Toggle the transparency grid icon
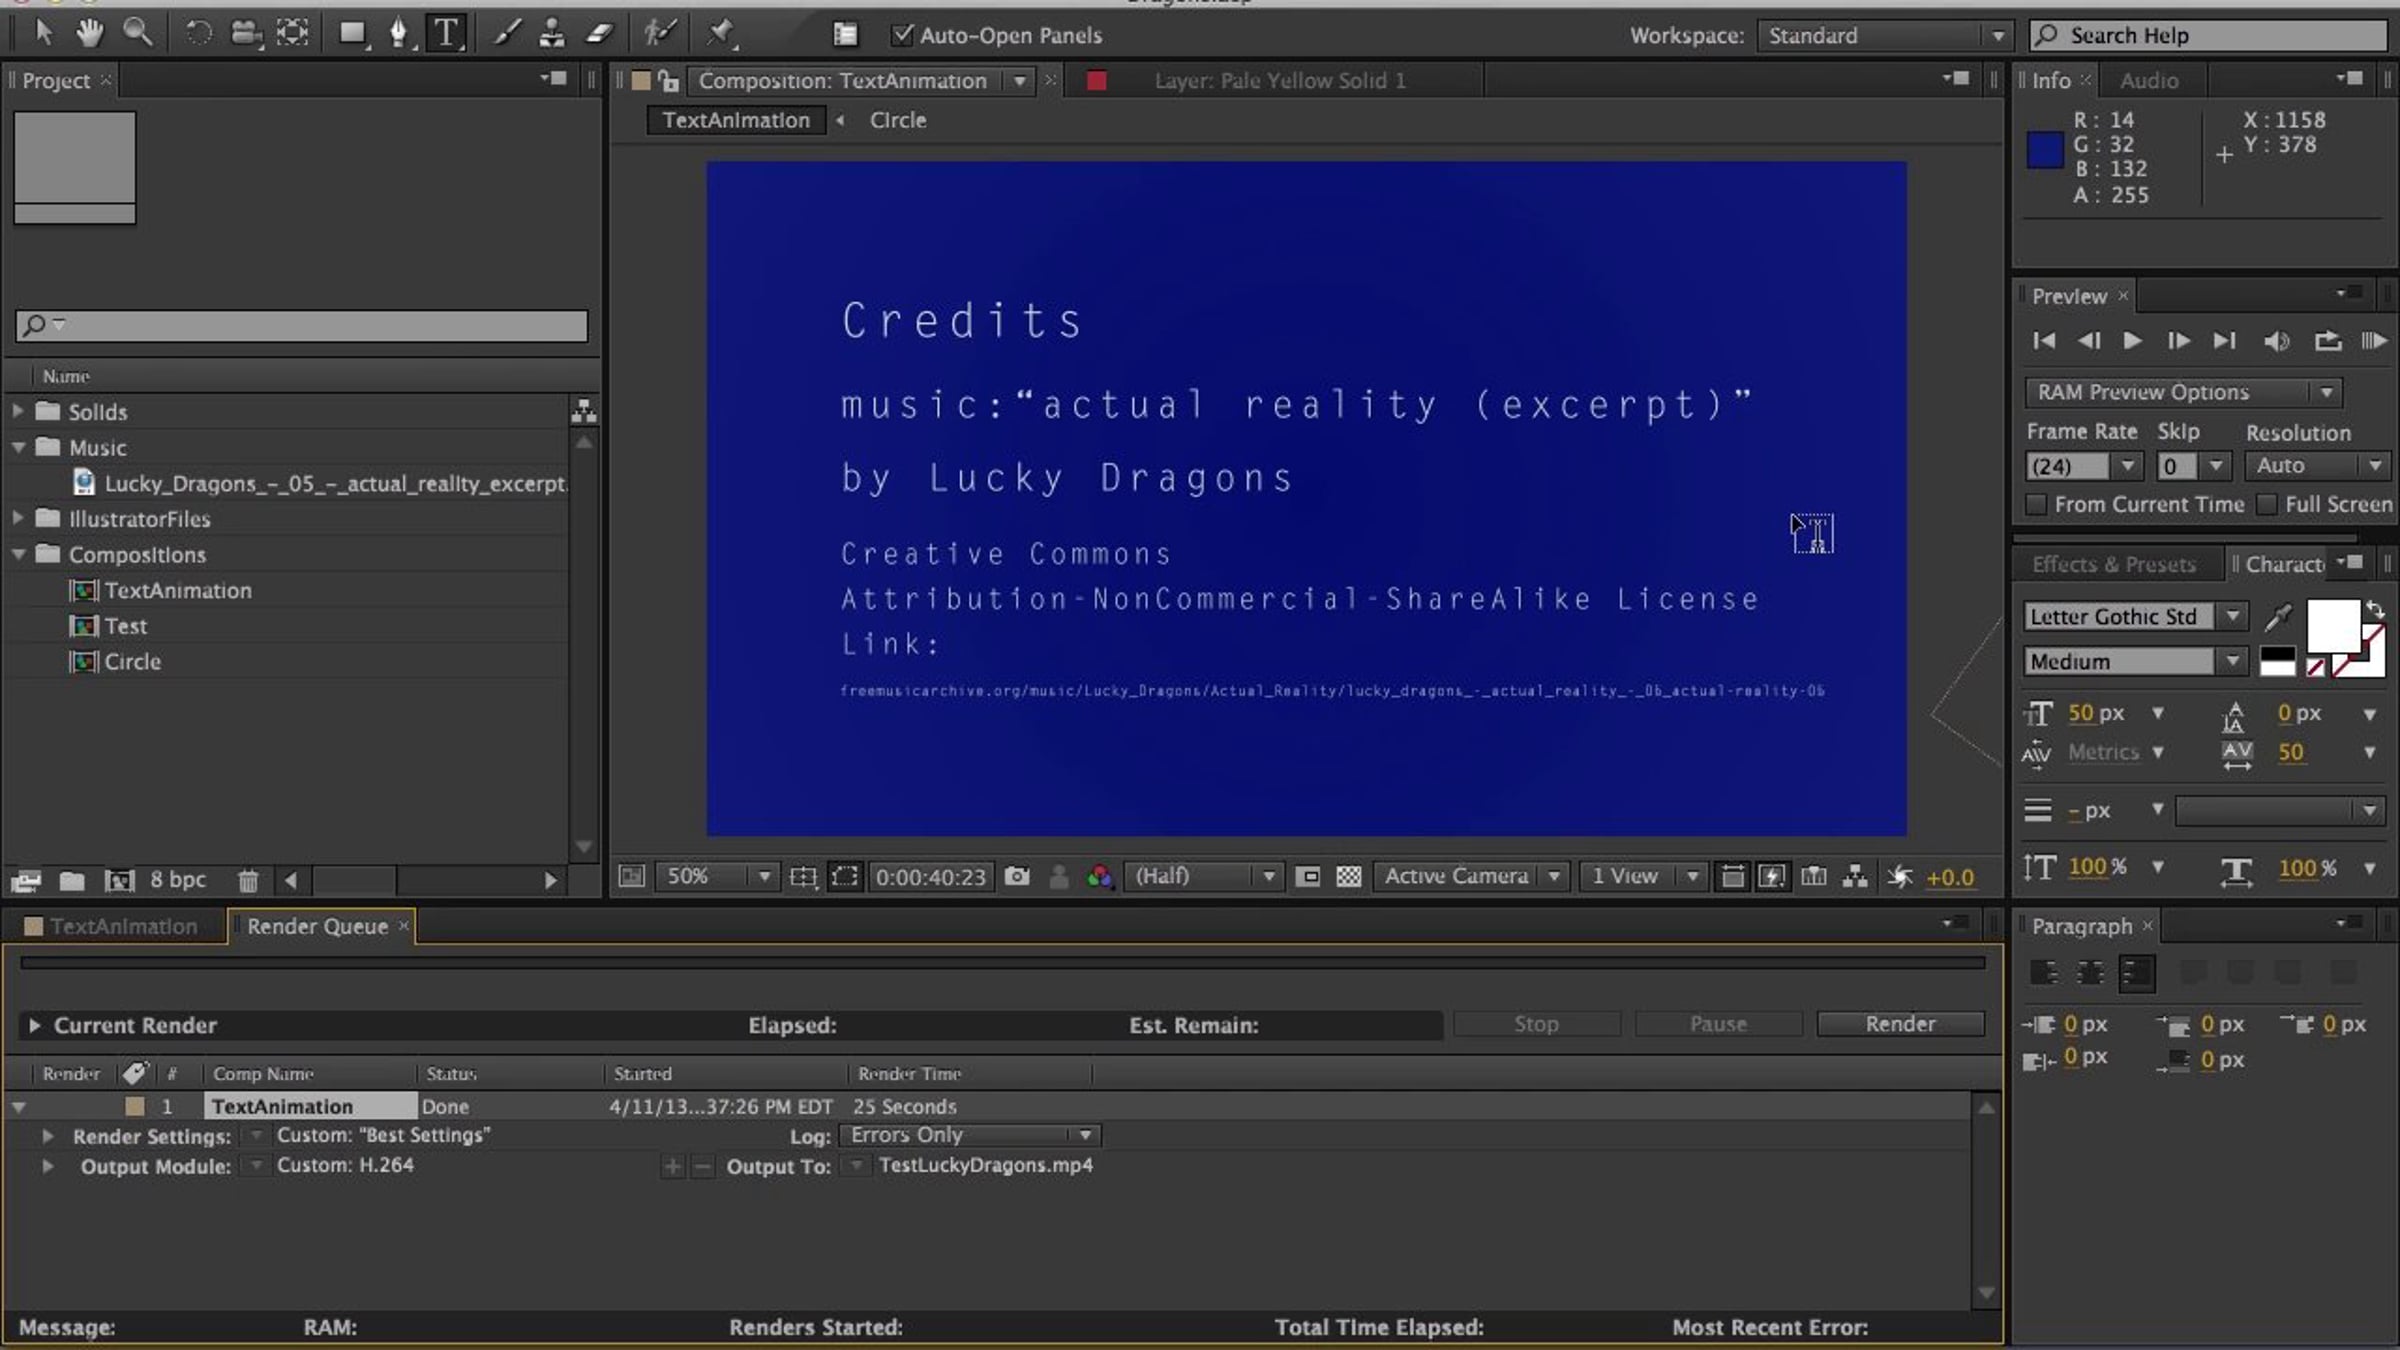 tap(1349, 877)
